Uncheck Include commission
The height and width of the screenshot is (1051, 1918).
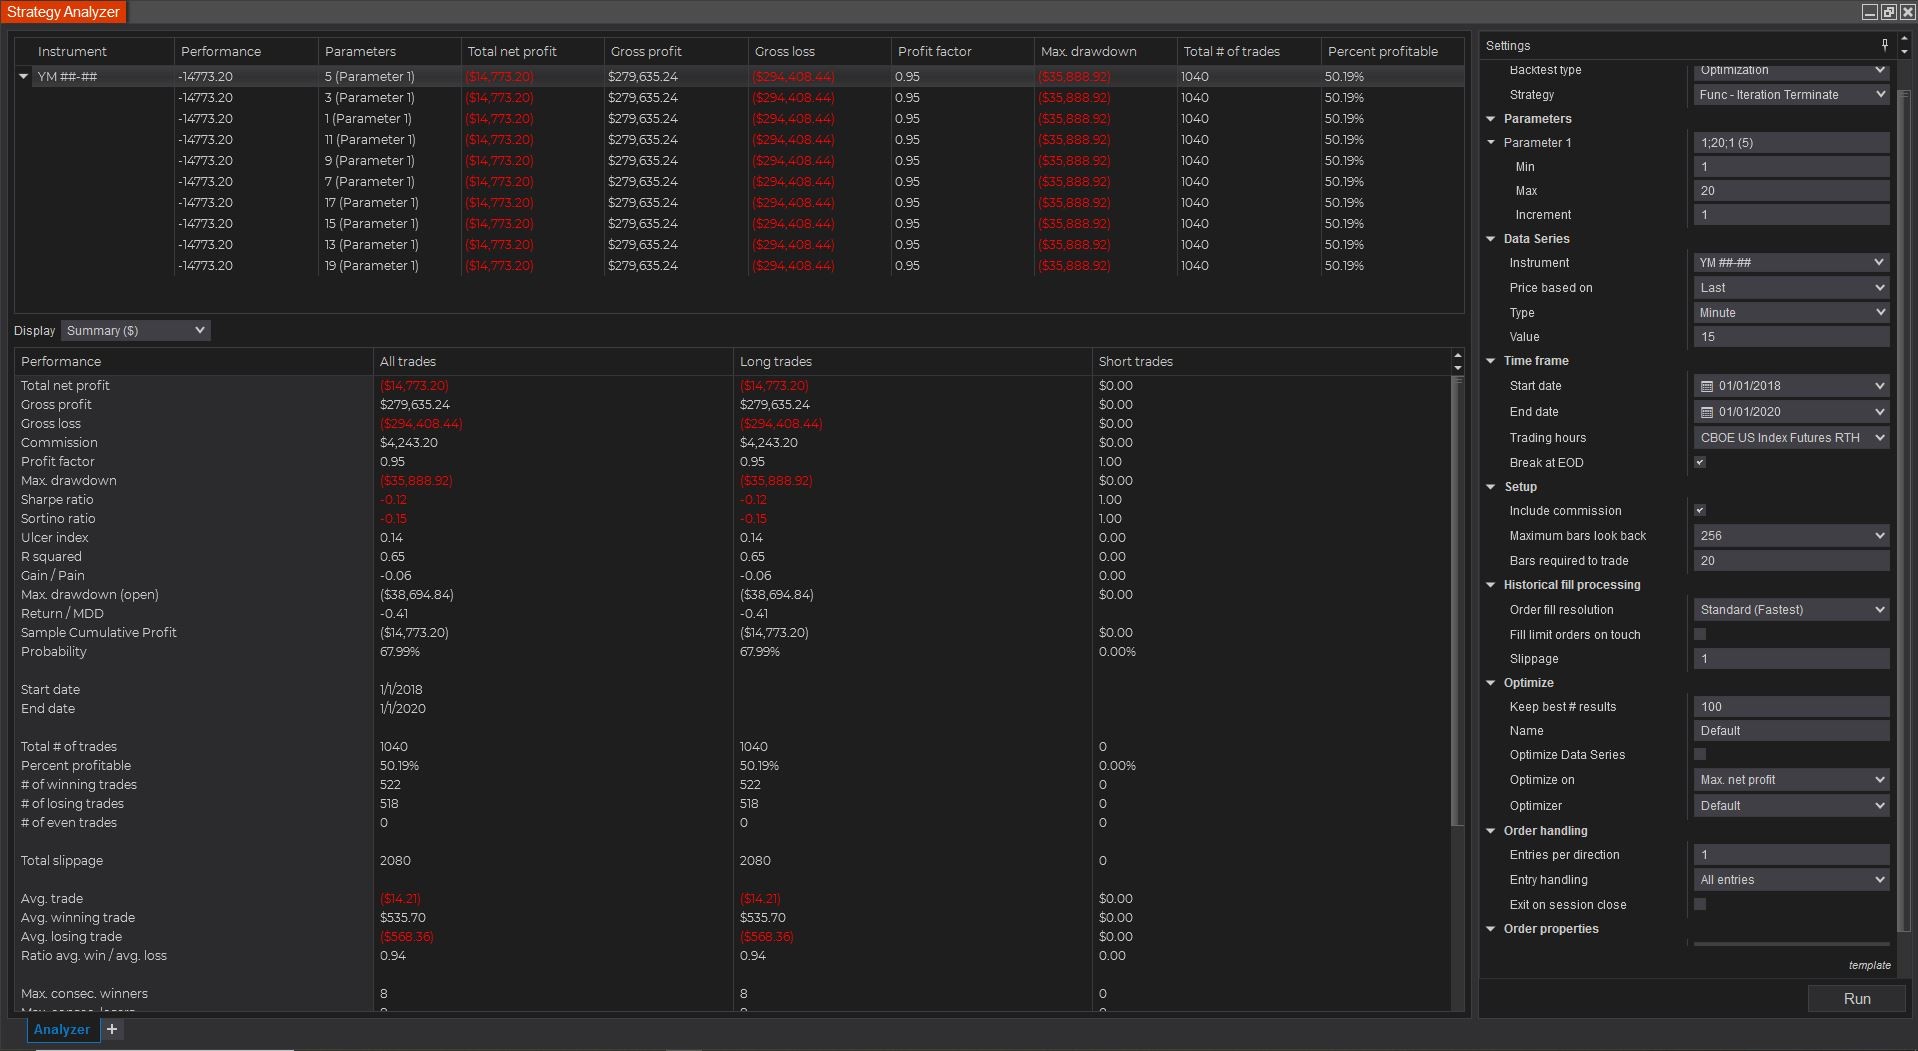click(x=1700, y=510)
